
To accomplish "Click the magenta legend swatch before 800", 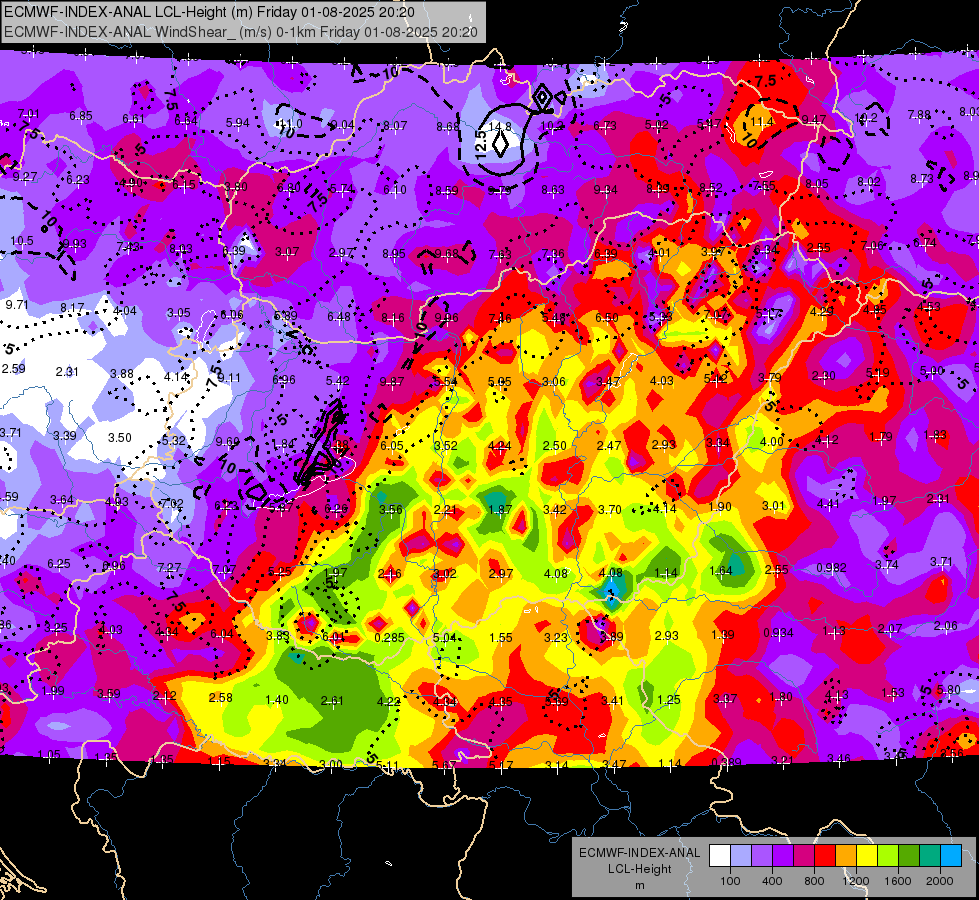I will coord(804,856).
